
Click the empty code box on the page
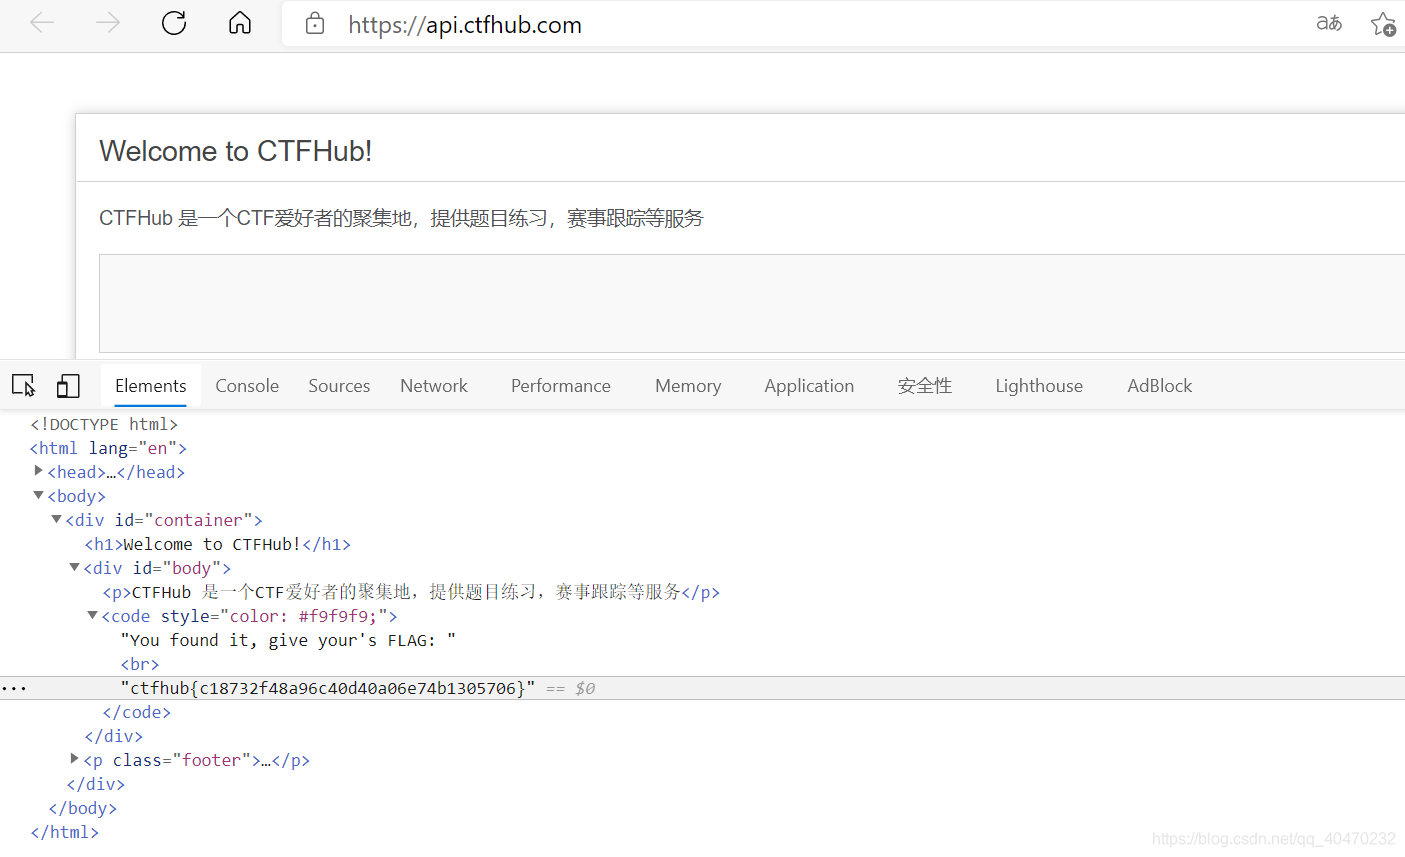752,303
